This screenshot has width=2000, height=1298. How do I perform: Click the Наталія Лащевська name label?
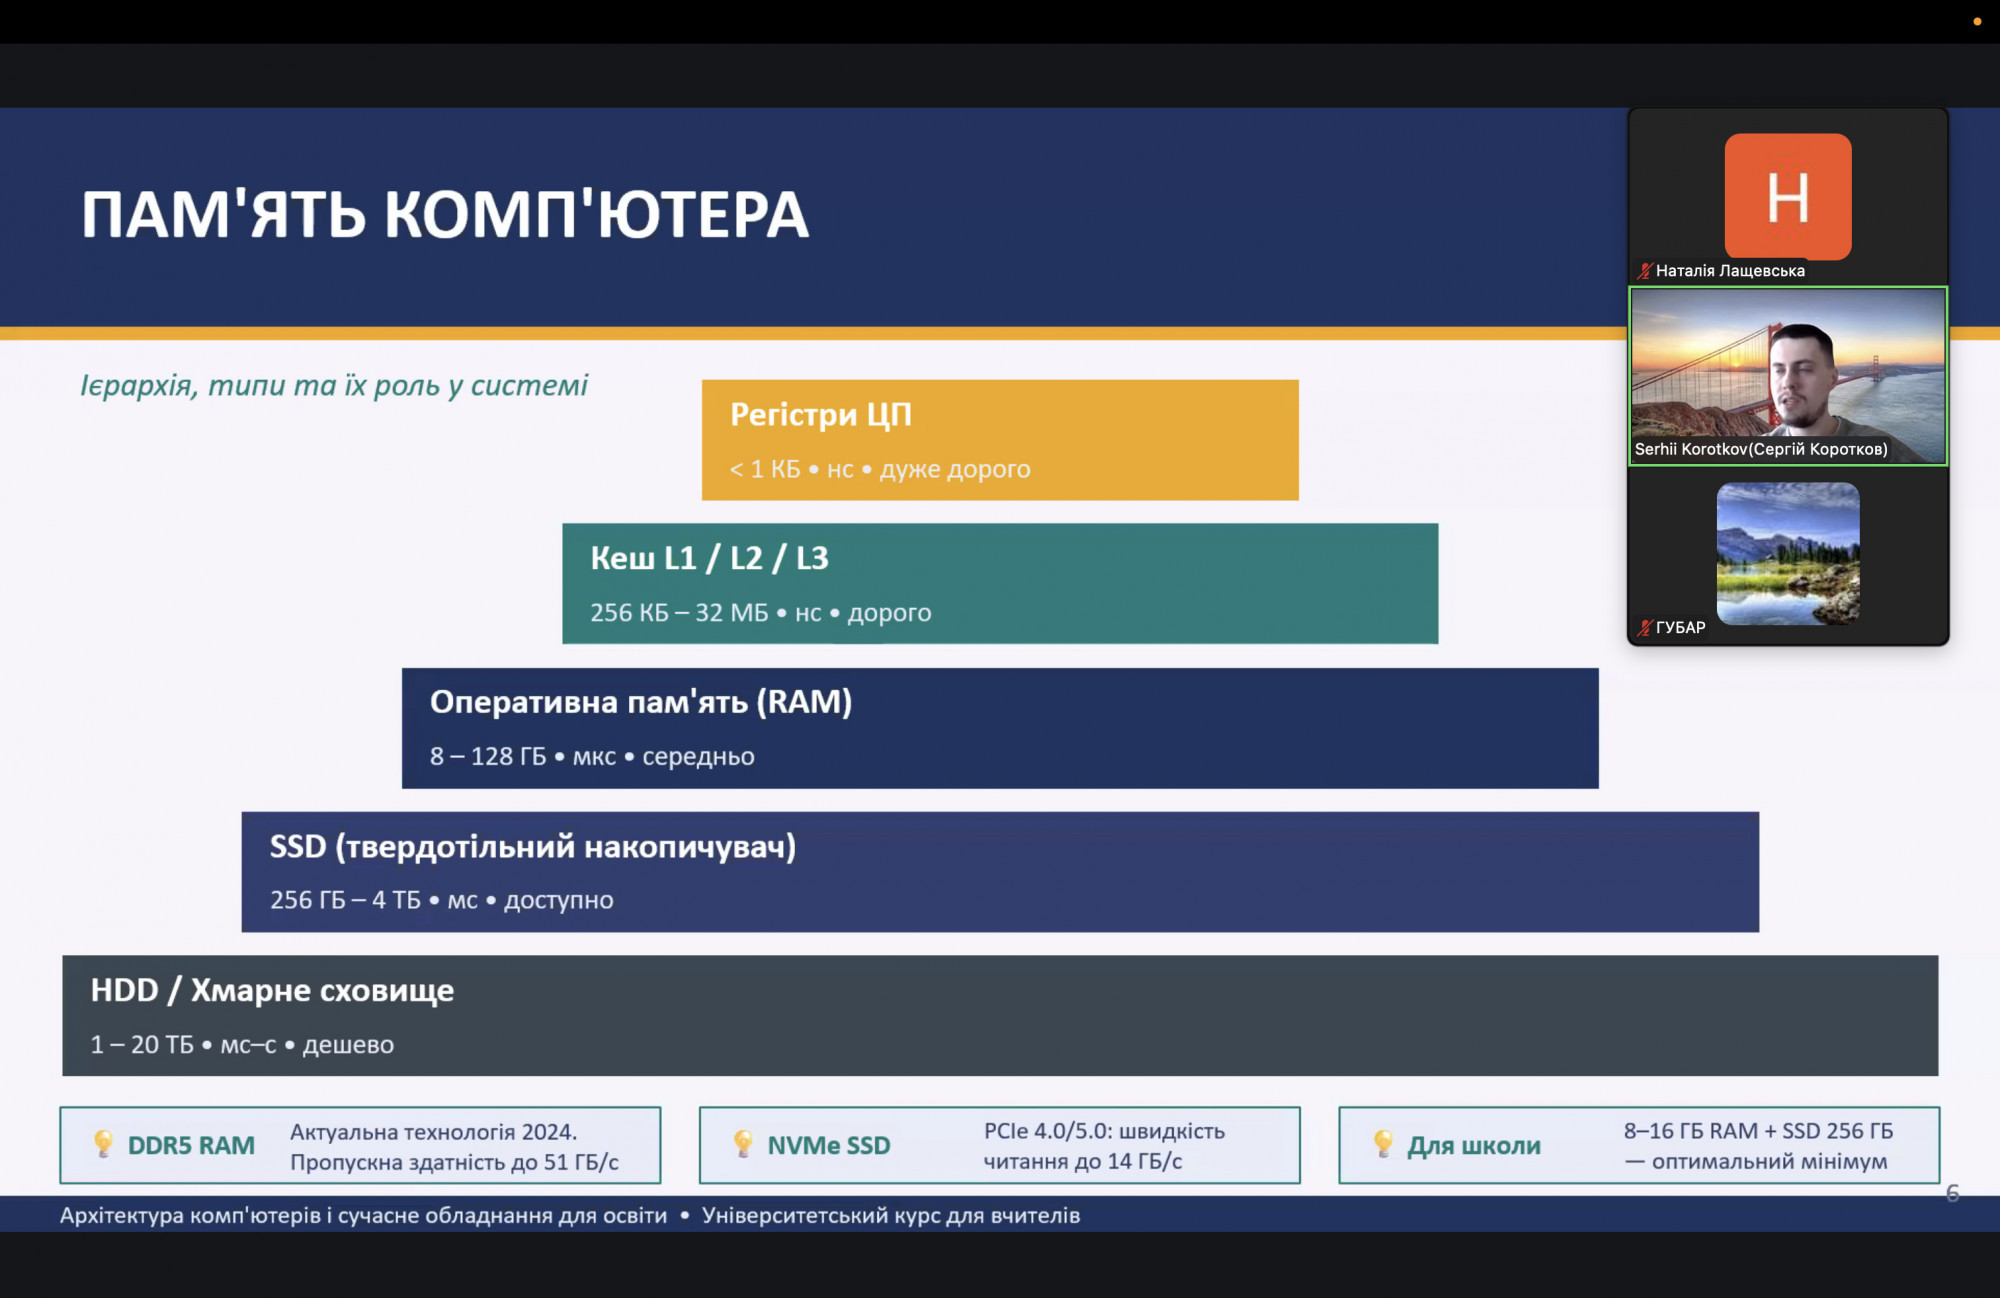(1730, 271)
